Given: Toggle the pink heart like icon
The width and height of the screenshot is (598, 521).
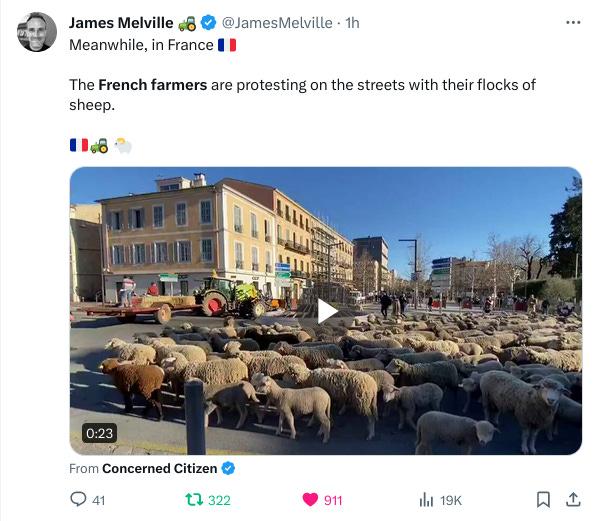Looking at the screenshot, I should [310, 500].
